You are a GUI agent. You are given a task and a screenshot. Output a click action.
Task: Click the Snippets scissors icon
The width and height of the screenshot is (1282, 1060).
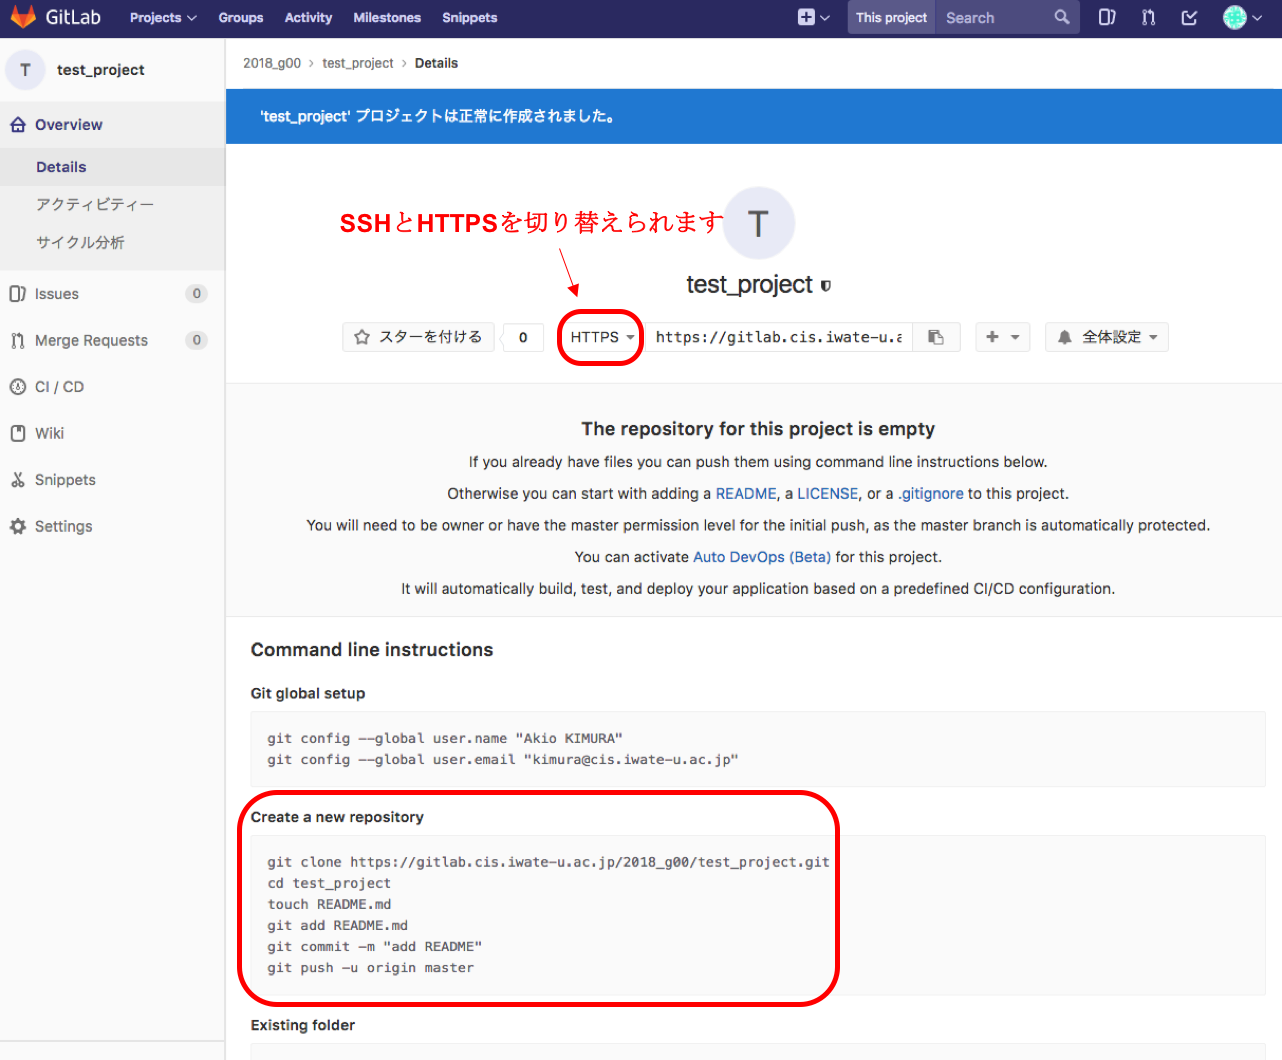(x=18, y=480)
